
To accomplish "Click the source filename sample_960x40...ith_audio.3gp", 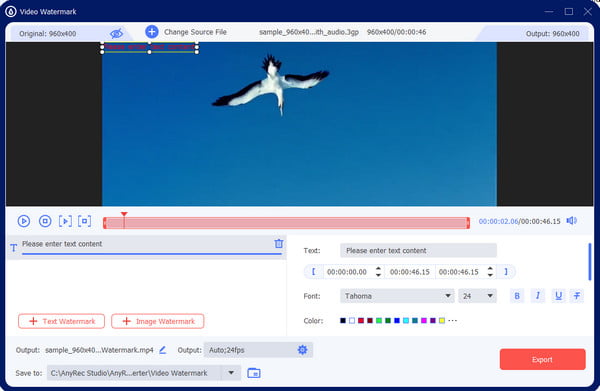I will point(309,32).
